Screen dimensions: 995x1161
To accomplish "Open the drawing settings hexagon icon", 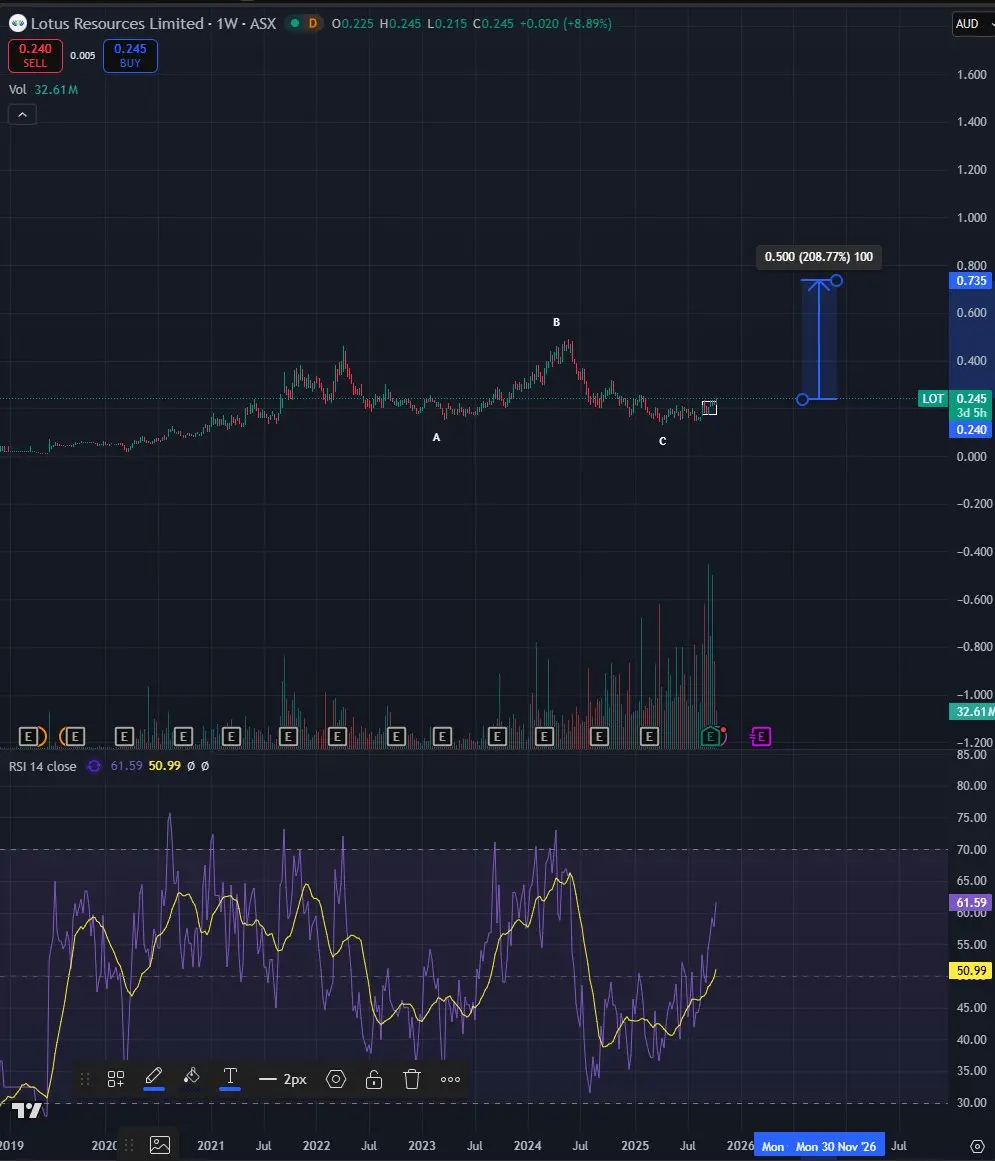I will click(336, 1079).
